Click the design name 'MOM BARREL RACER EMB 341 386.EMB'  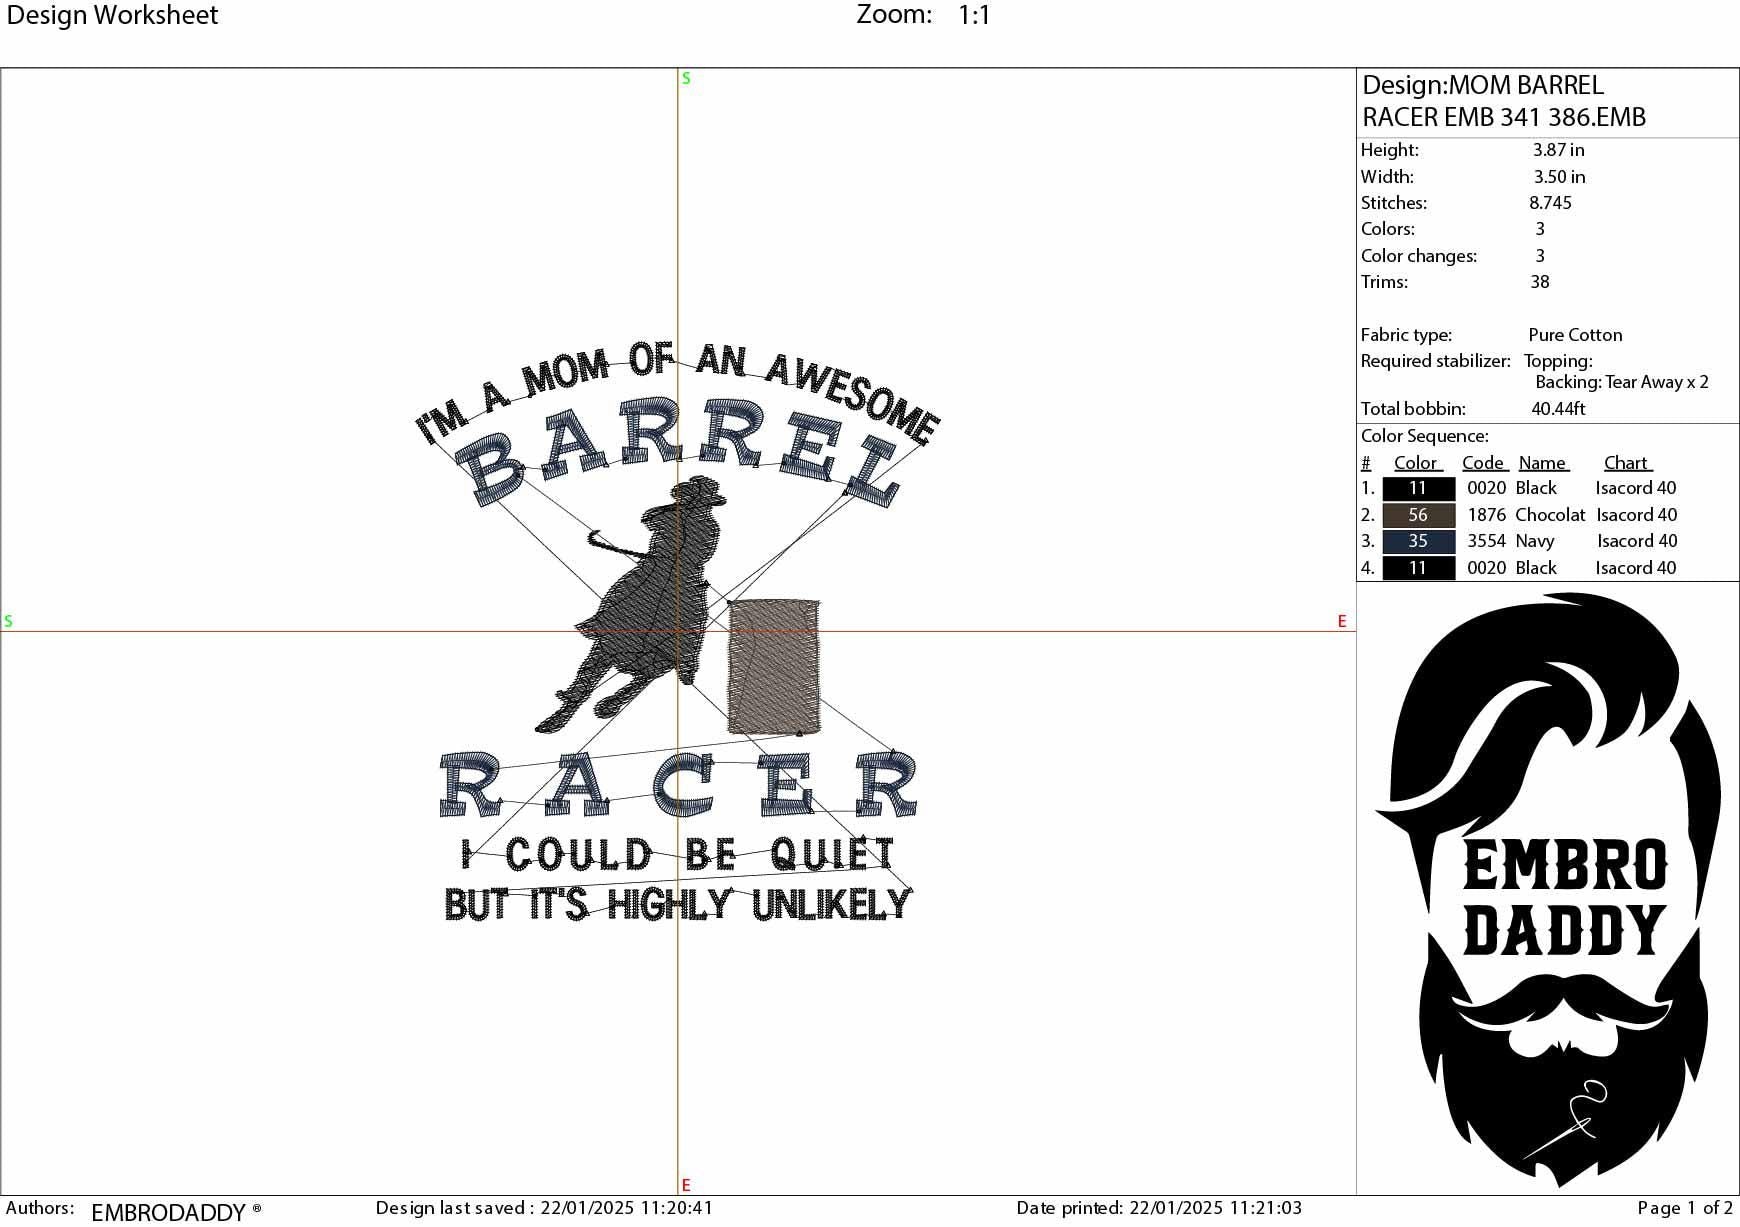tap(1504, 101)
